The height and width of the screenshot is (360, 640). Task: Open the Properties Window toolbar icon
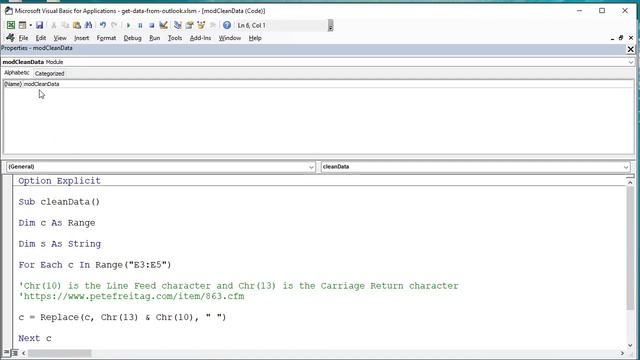click(189, 25)
